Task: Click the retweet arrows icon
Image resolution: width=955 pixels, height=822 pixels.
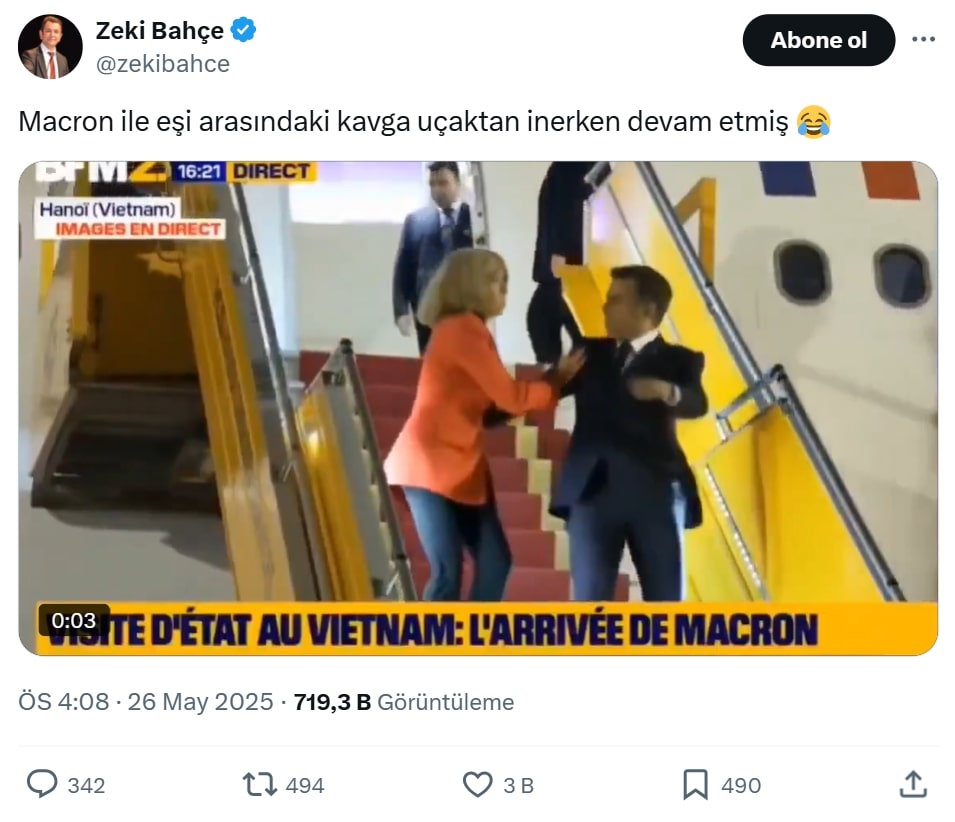Action: [260, 784]
